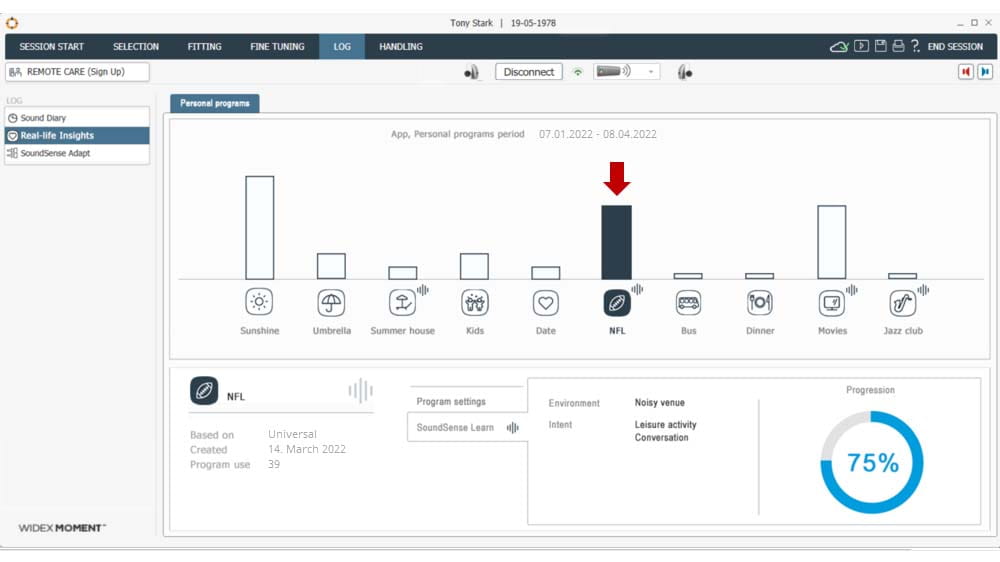The width and height of the screenshot is (1000, 562).
Task: Select the Bus program icon
Action: click(688, 302)
